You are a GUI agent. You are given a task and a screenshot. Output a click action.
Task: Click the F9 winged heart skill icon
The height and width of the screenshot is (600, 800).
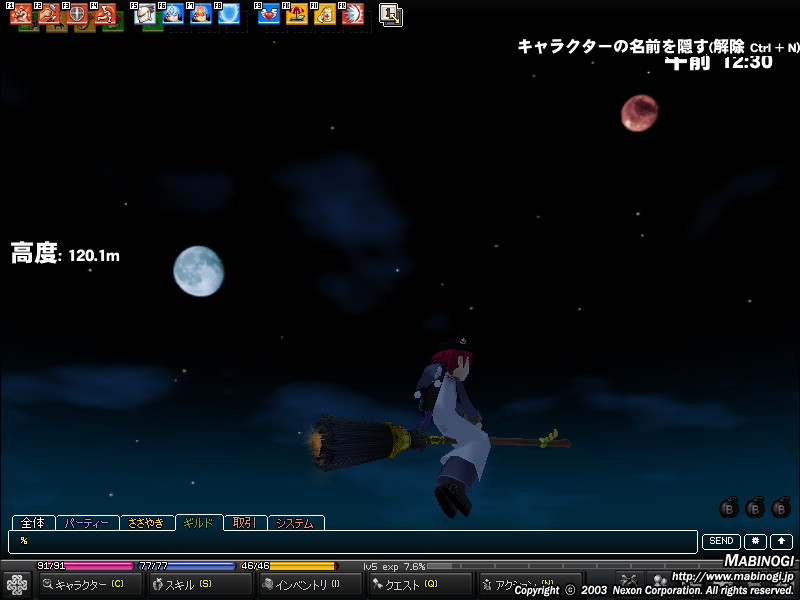tap(269, 14)
